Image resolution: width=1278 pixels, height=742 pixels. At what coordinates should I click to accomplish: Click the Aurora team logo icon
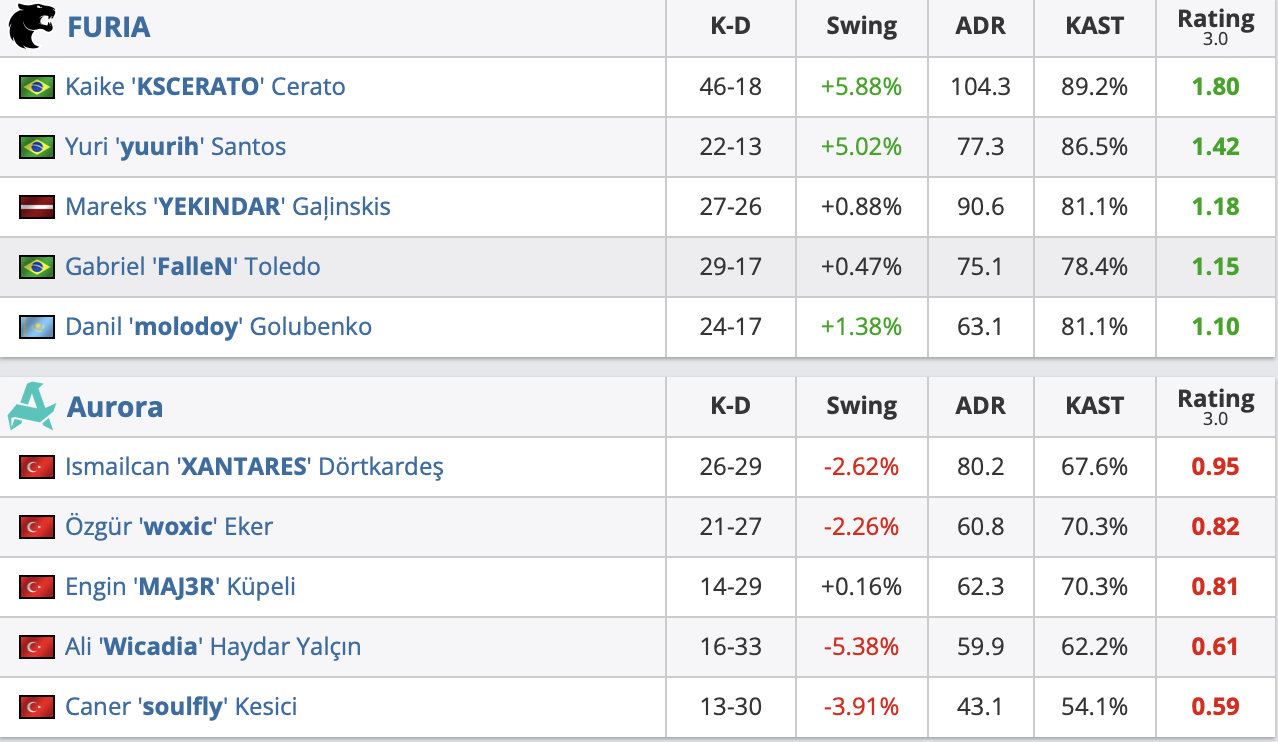[x=30, y=406]
